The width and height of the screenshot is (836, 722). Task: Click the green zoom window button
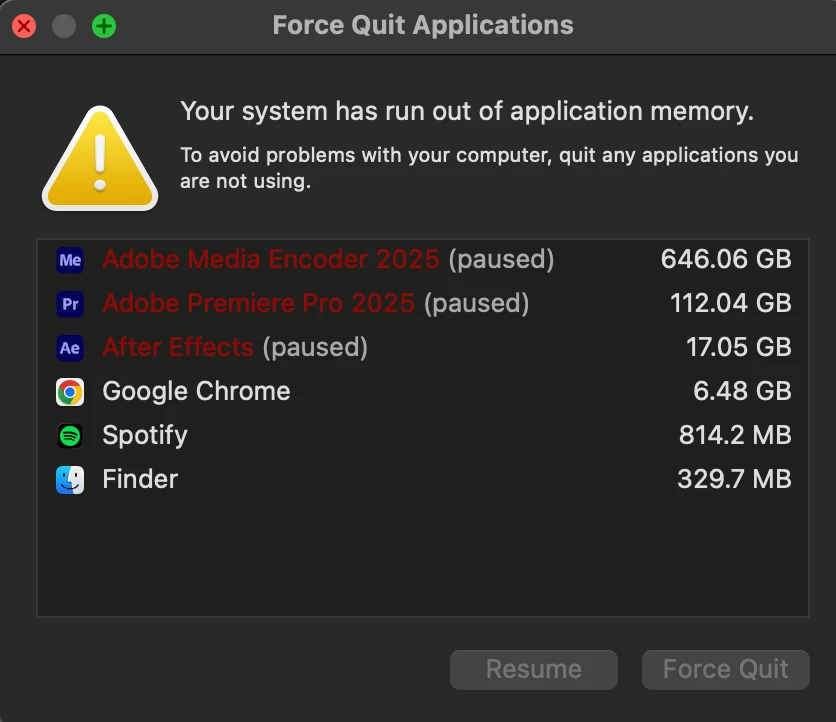[104, 26]
